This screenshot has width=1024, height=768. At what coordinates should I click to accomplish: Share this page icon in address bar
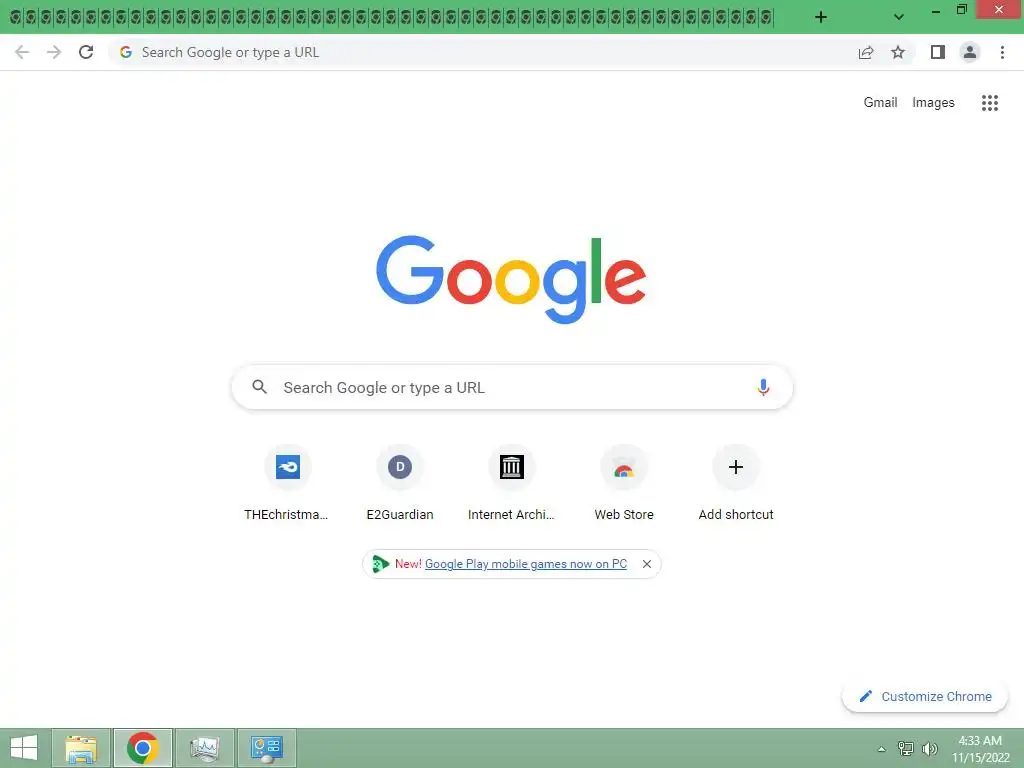click(866, 52)
